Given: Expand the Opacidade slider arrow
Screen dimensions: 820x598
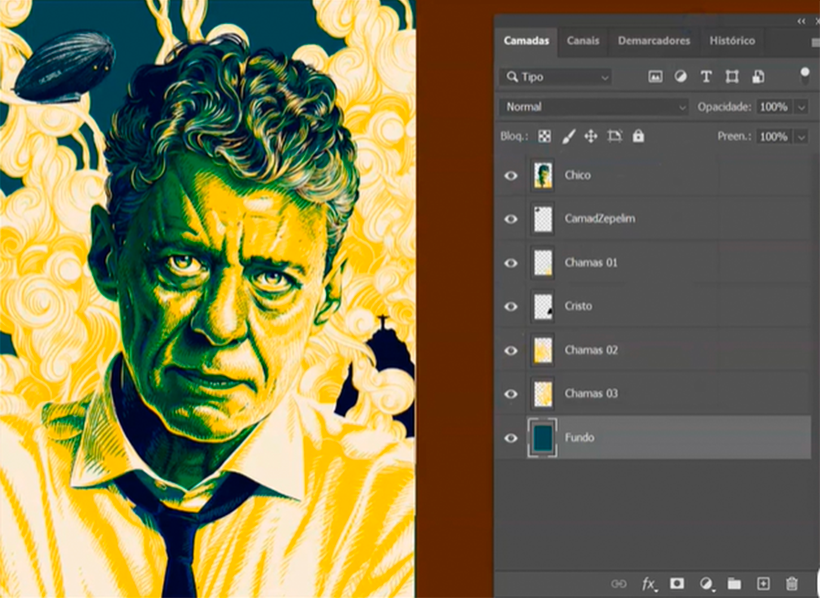Looking at the screenshot, I should tap(801, 107).
